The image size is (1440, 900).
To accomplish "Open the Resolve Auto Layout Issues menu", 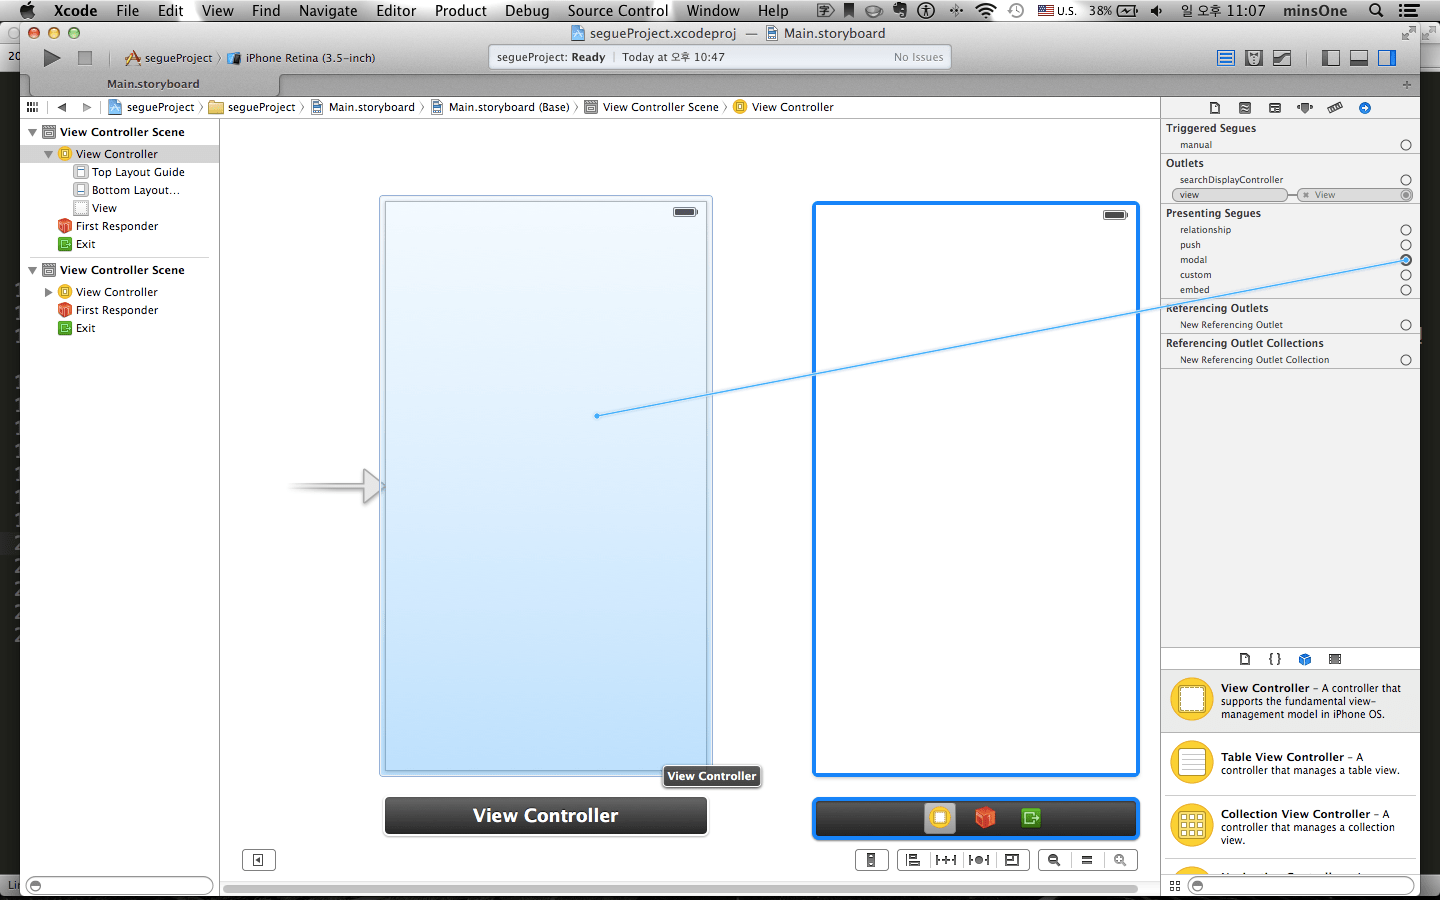I will coord(979,860).
